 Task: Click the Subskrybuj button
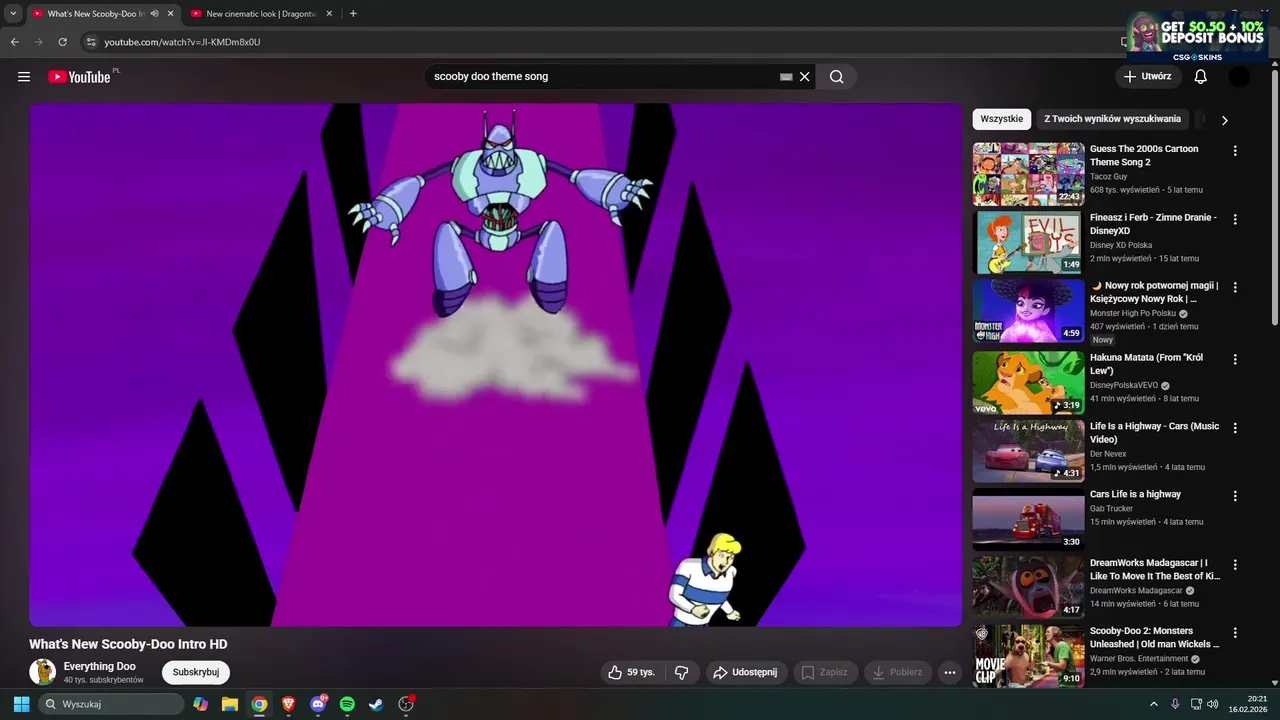pyautogui.click(x=196, y=672)
